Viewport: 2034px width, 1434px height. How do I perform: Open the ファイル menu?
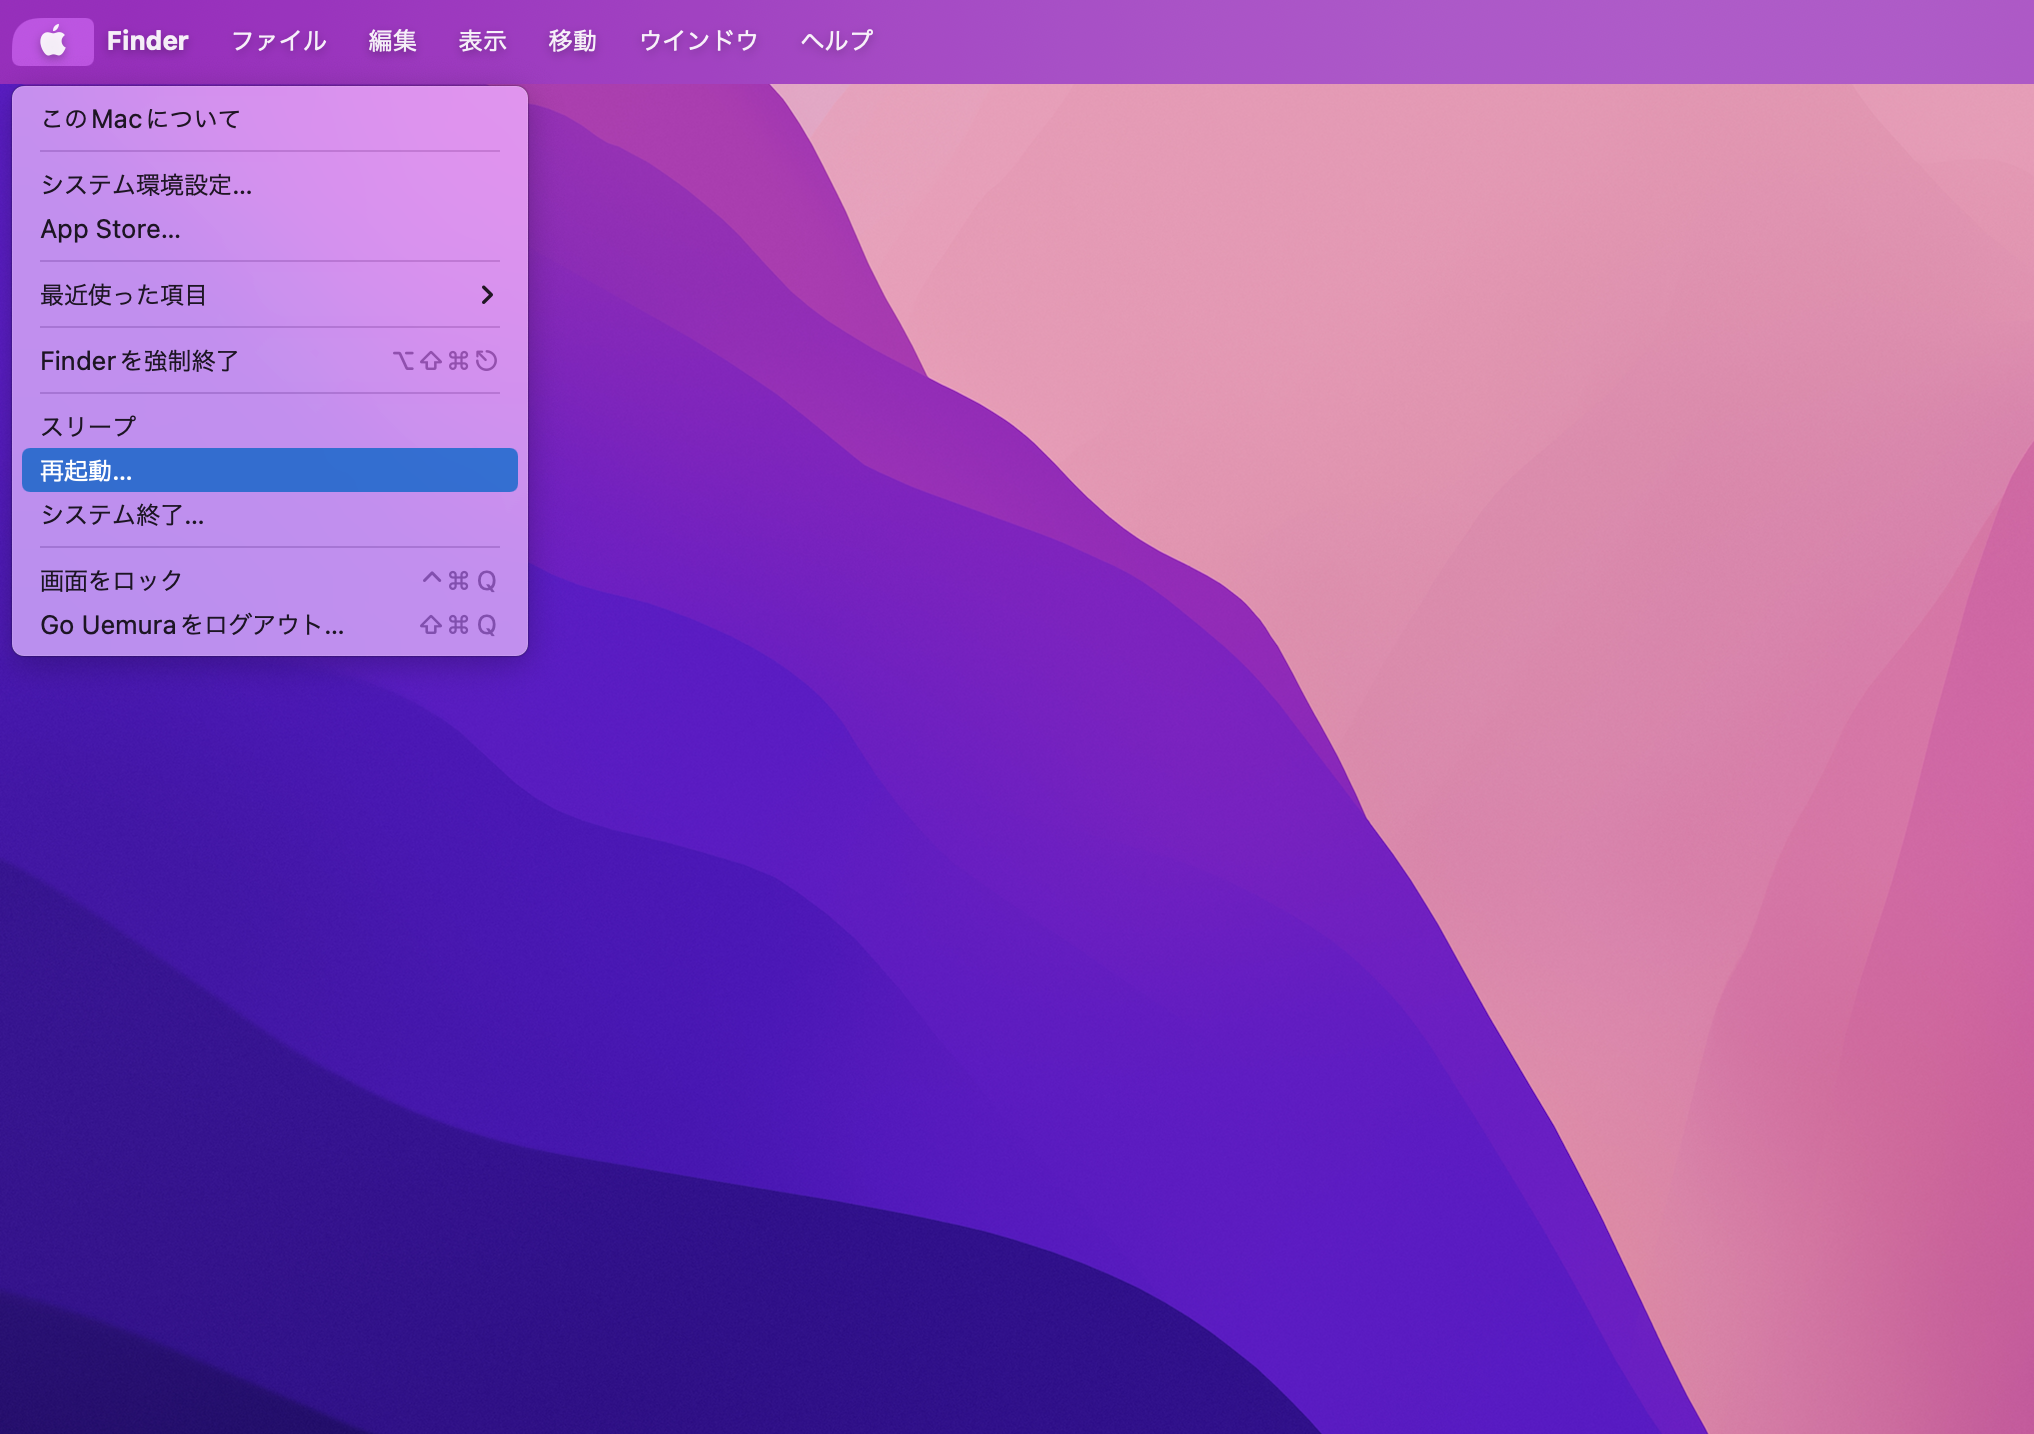pos(279,41)
